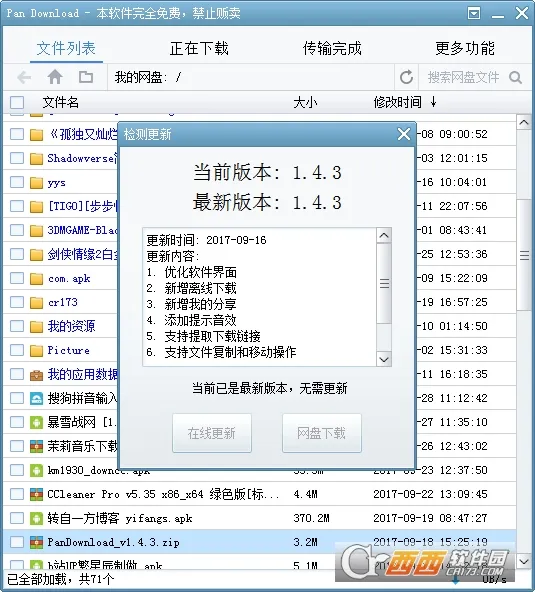This screenshot has height=592, width=535.
Task: Switch to the 正在下载 tab
Action: [199, 48]
